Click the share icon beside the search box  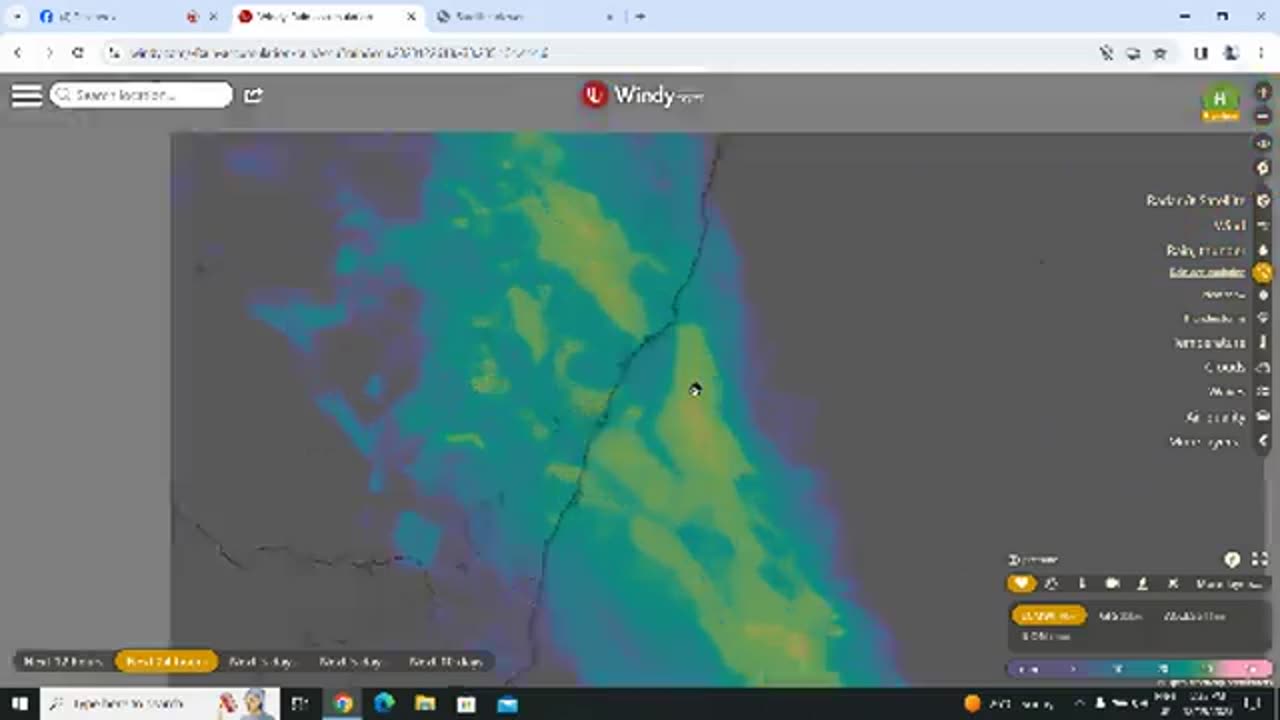coord(253,95)
